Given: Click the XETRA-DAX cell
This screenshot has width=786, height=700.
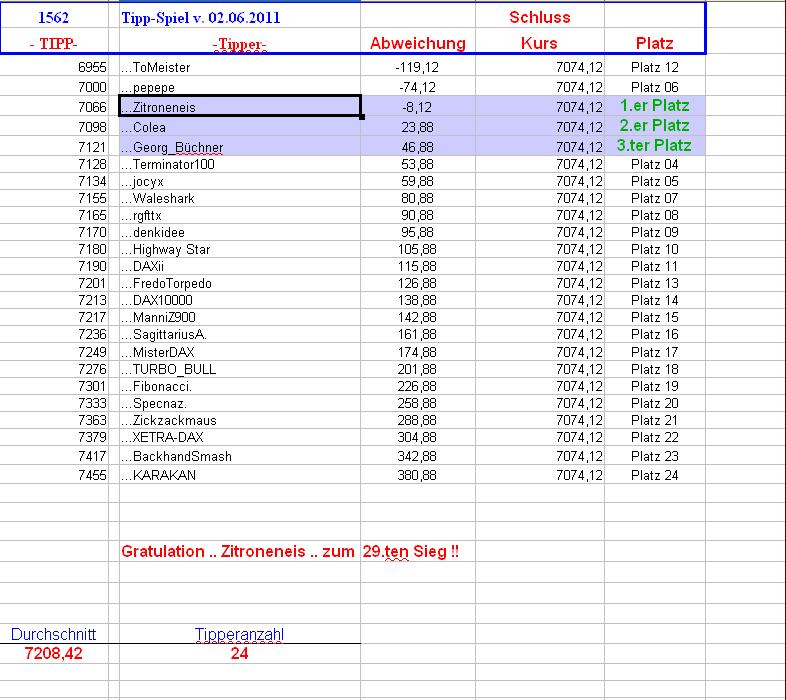Looking at the screenshot, I should [x=240, y=437].
